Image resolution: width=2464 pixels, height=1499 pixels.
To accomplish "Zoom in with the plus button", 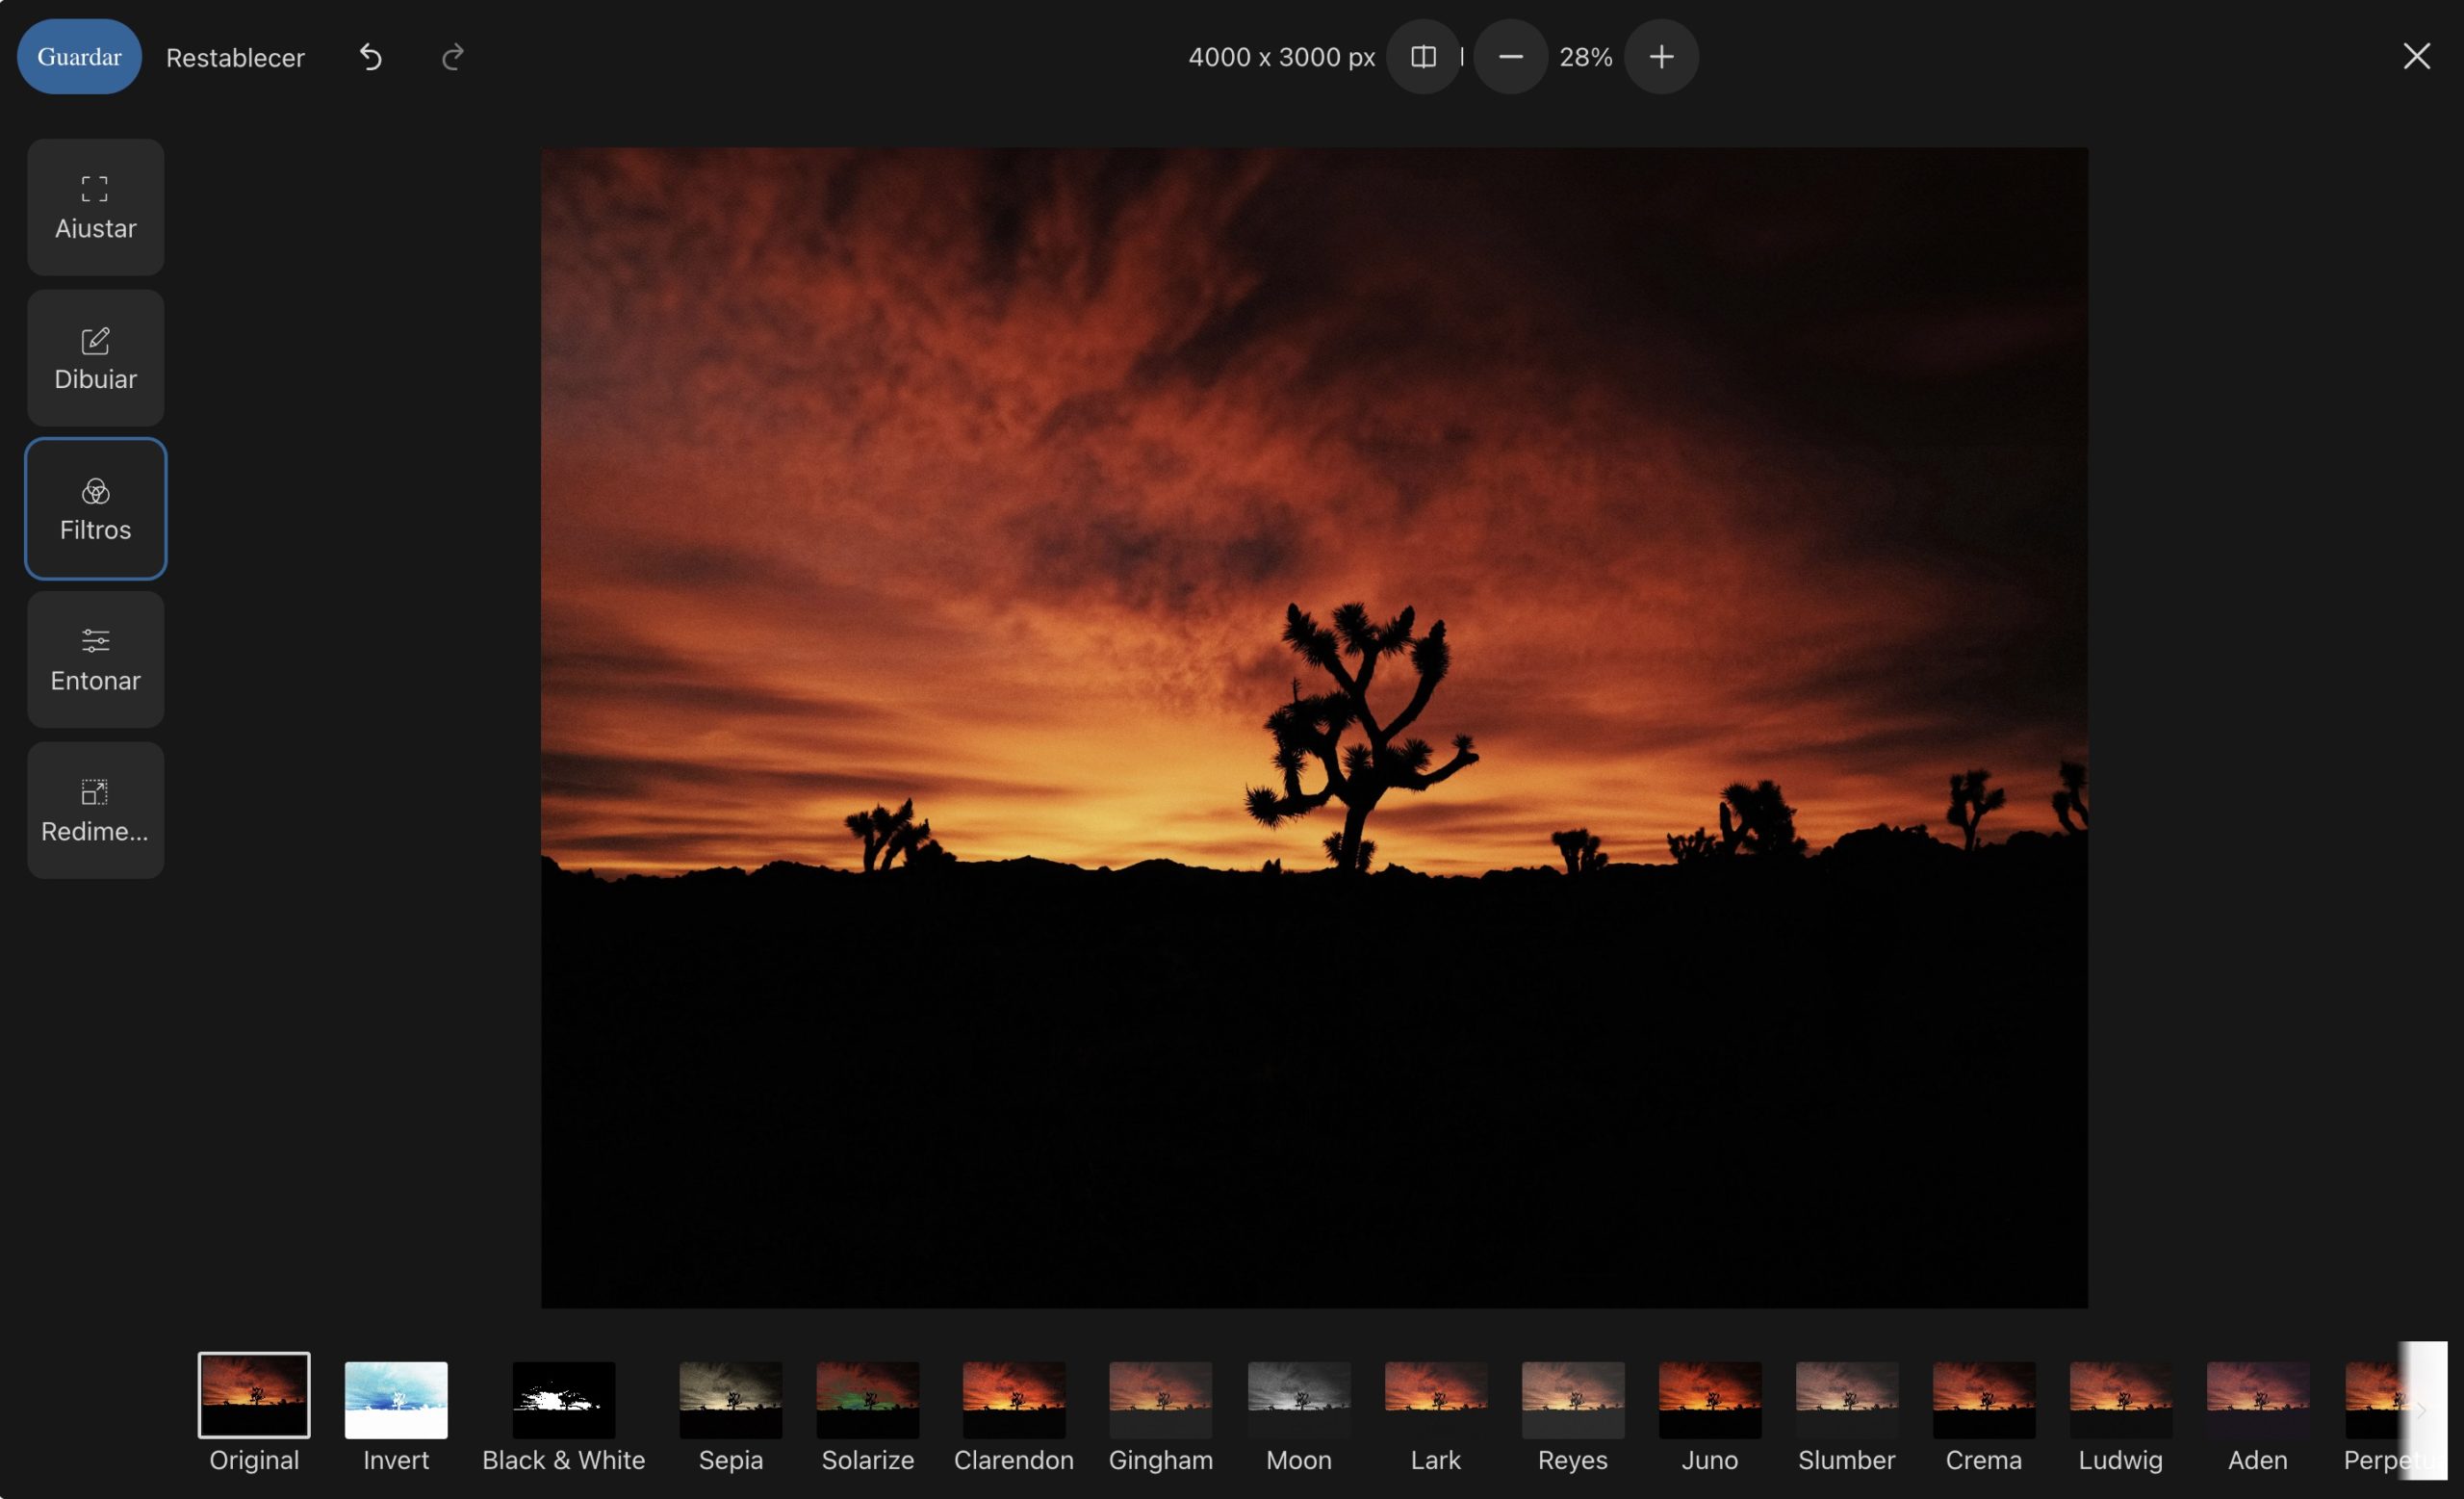I will (x=1661, y=57).
